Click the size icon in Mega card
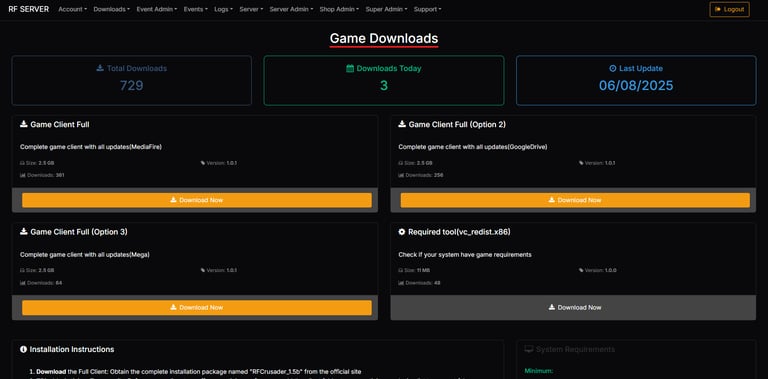This screenshot has width=768, height=379. [x=22, y=270]
